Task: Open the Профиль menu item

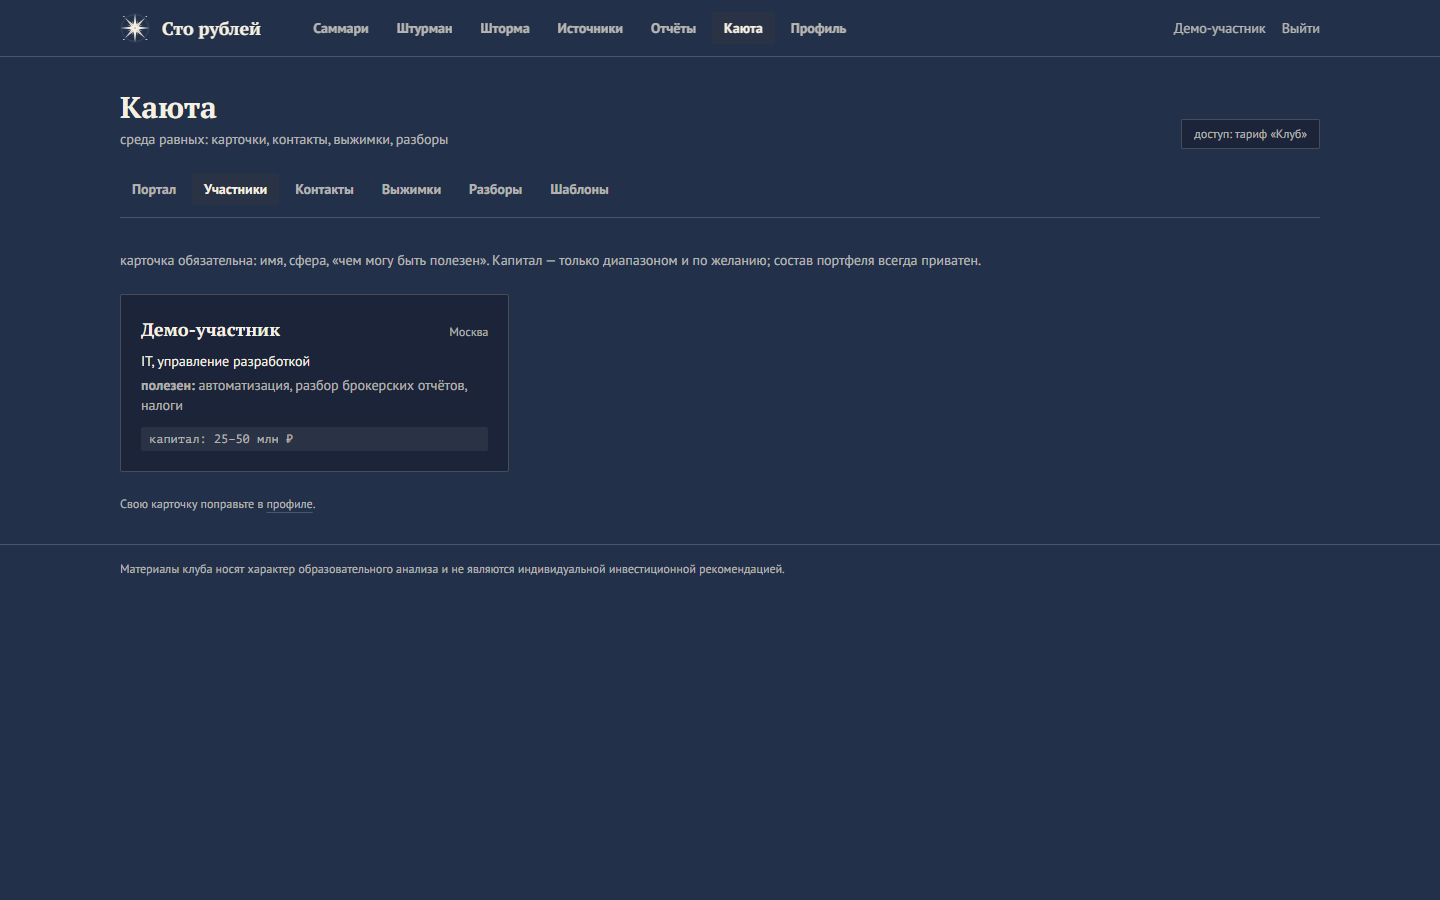Action: click(x=818, y=29)
